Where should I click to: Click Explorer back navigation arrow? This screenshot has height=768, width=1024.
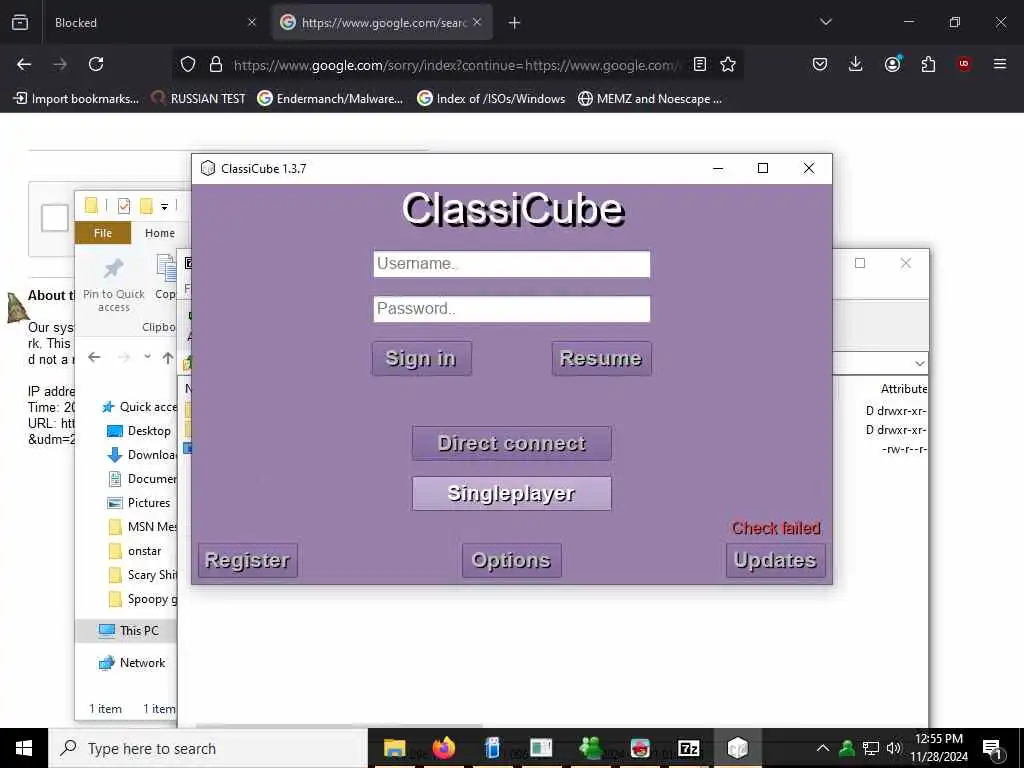95,357
